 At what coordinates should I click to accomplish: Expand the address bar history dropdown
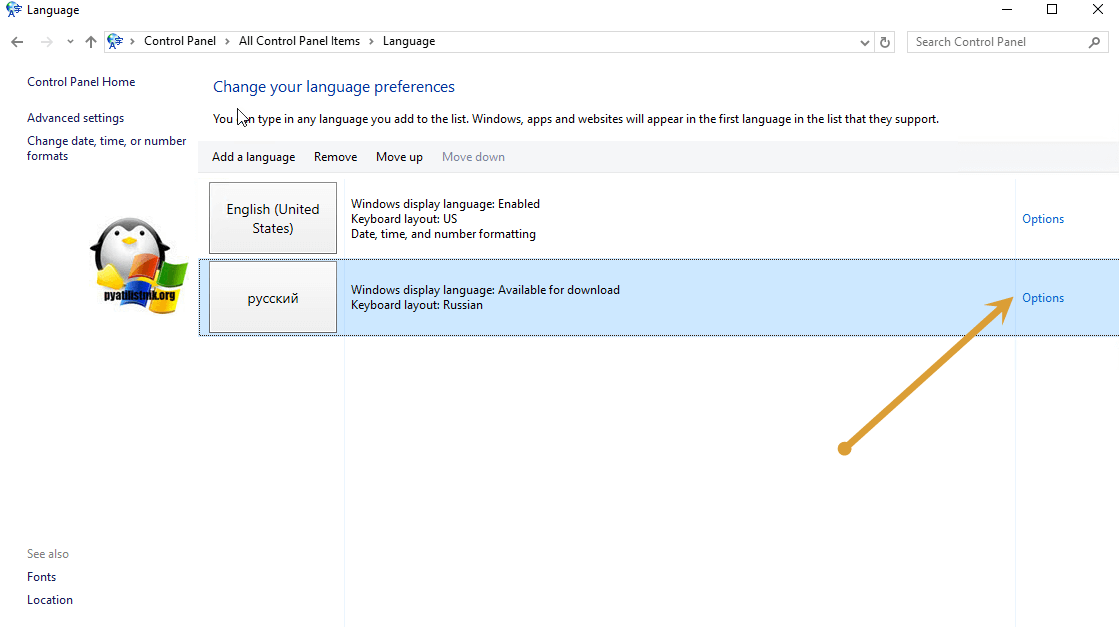click(865, 42)
